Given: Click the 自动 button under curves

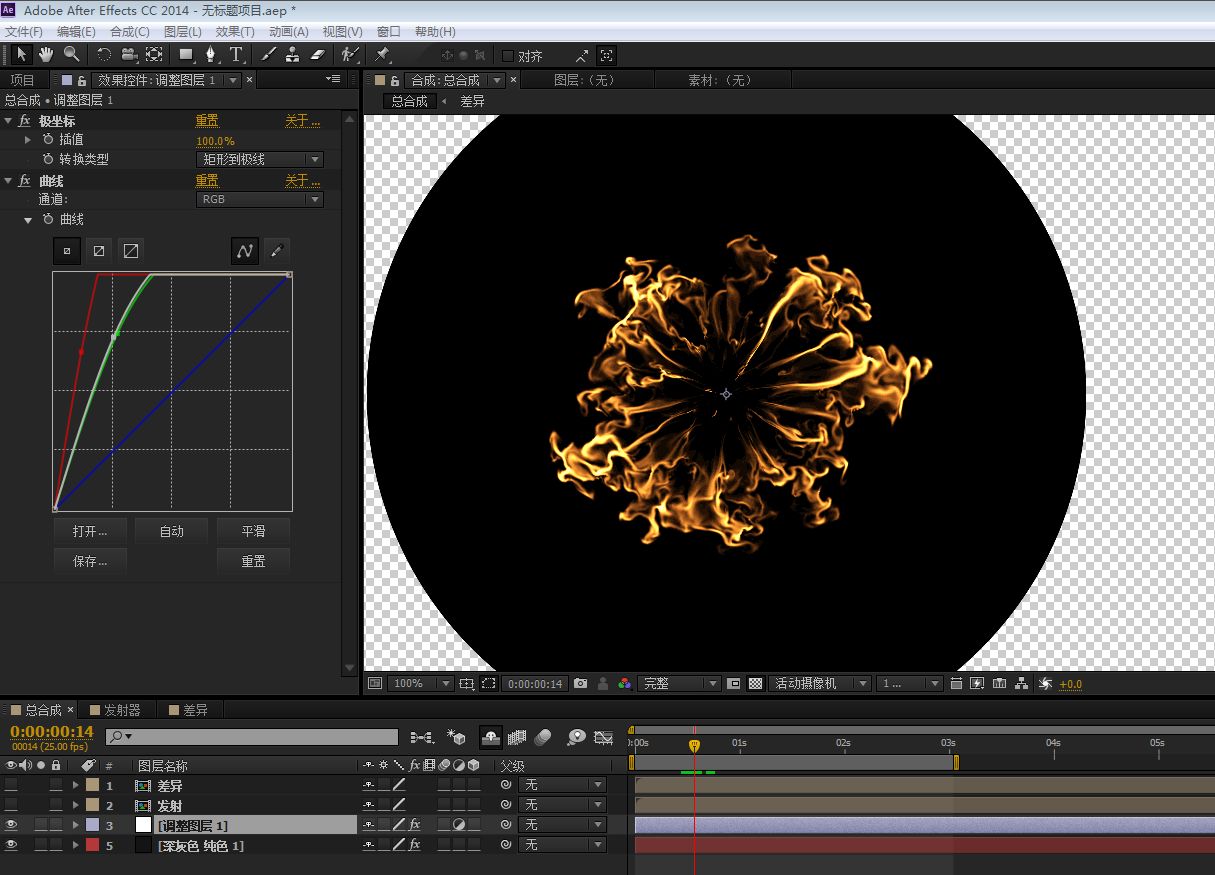Looking at the screenshot, I should pyautogui.click(x=172, y=531).
